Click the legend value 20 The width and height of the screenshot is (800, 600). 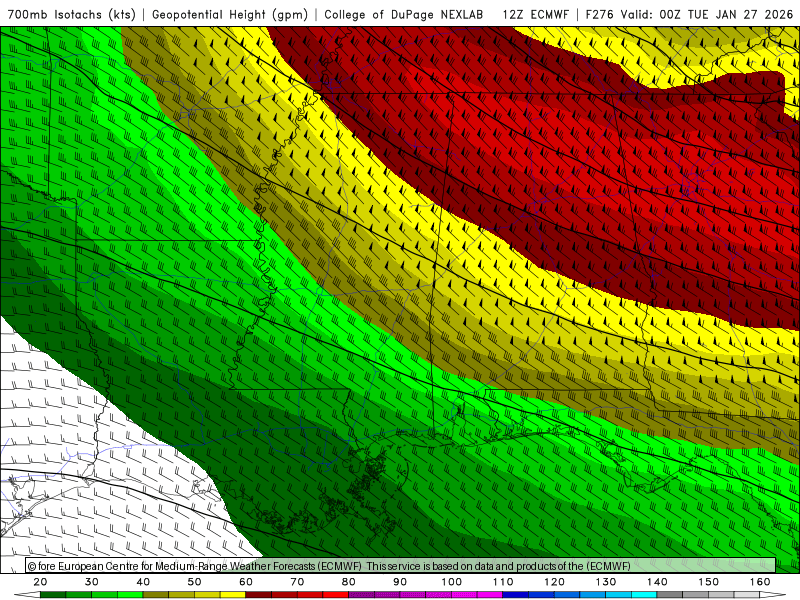(x=40, y=582)
